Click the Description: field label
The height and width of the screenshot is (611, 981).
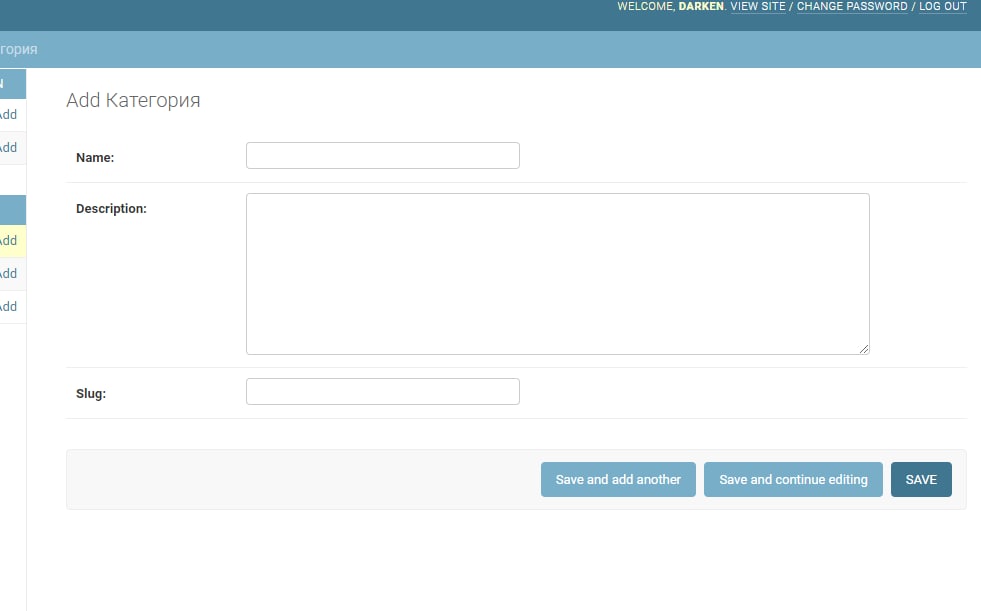click(x=111, y=209)
